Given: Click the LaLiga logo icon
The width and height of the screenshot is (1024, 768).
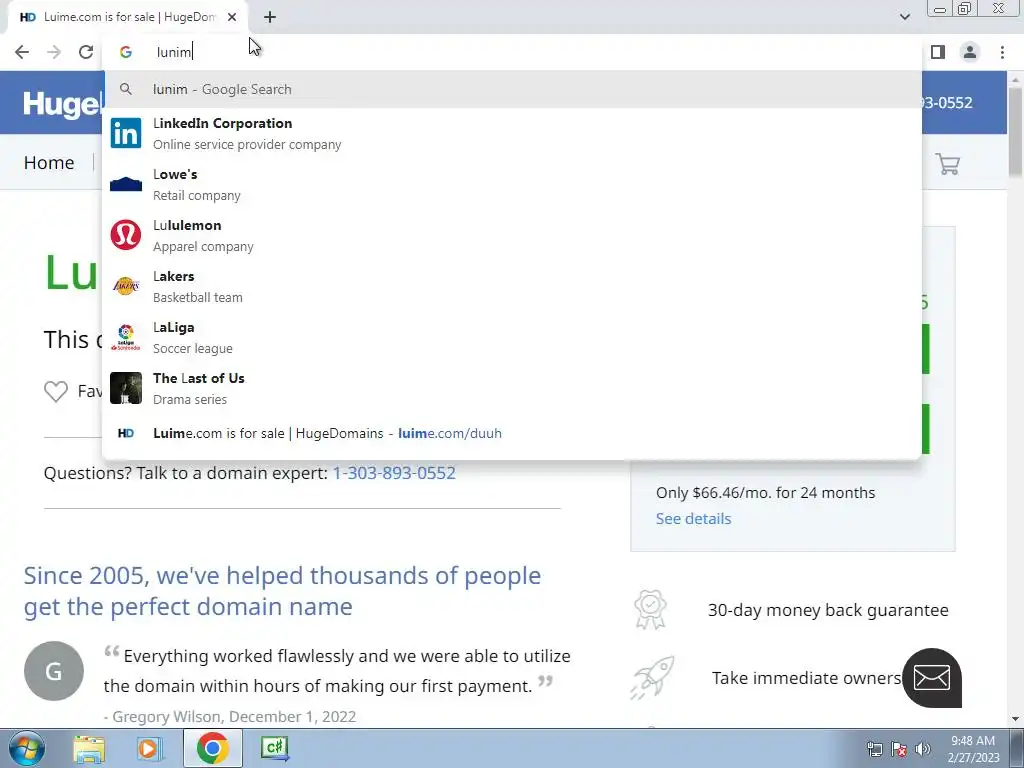Looking at the screenshot, I should [126, 337].
